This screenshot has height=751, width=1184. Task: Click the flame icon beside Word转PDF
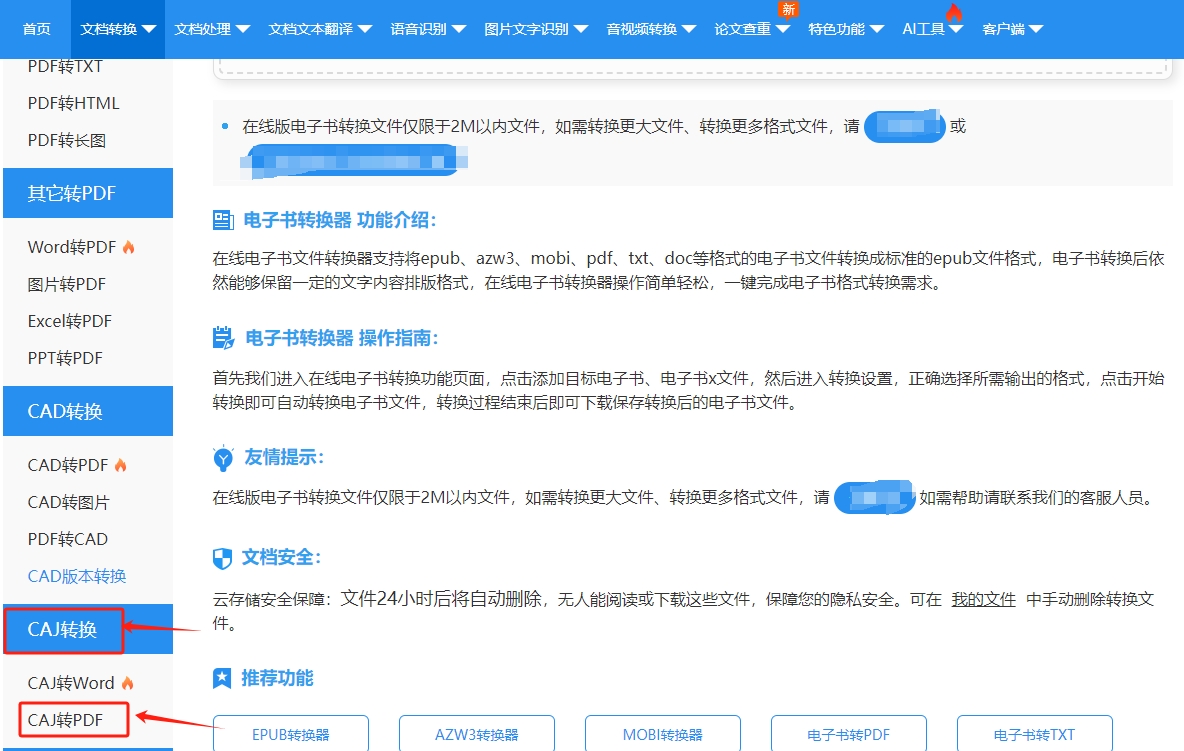coord(128,247)
